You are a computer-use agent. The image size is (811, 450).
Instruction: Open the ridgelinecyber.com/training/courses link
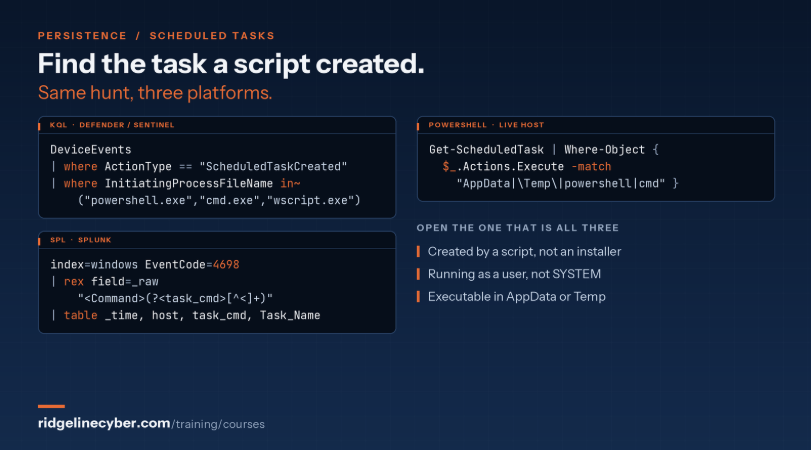pos(151,424)
